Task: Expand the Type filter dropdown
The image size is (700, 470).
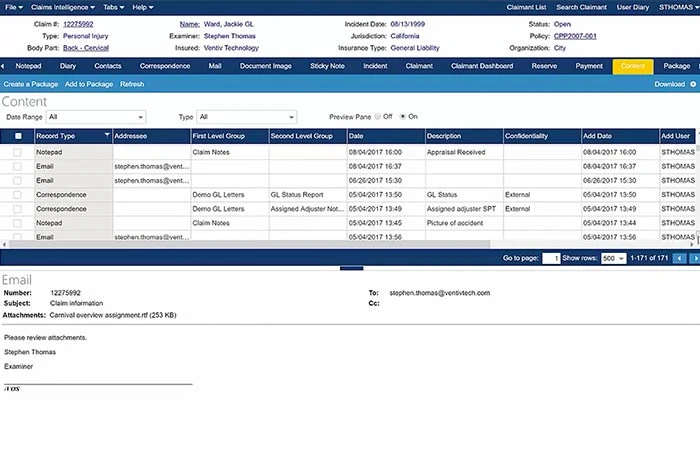Action: 255,117
